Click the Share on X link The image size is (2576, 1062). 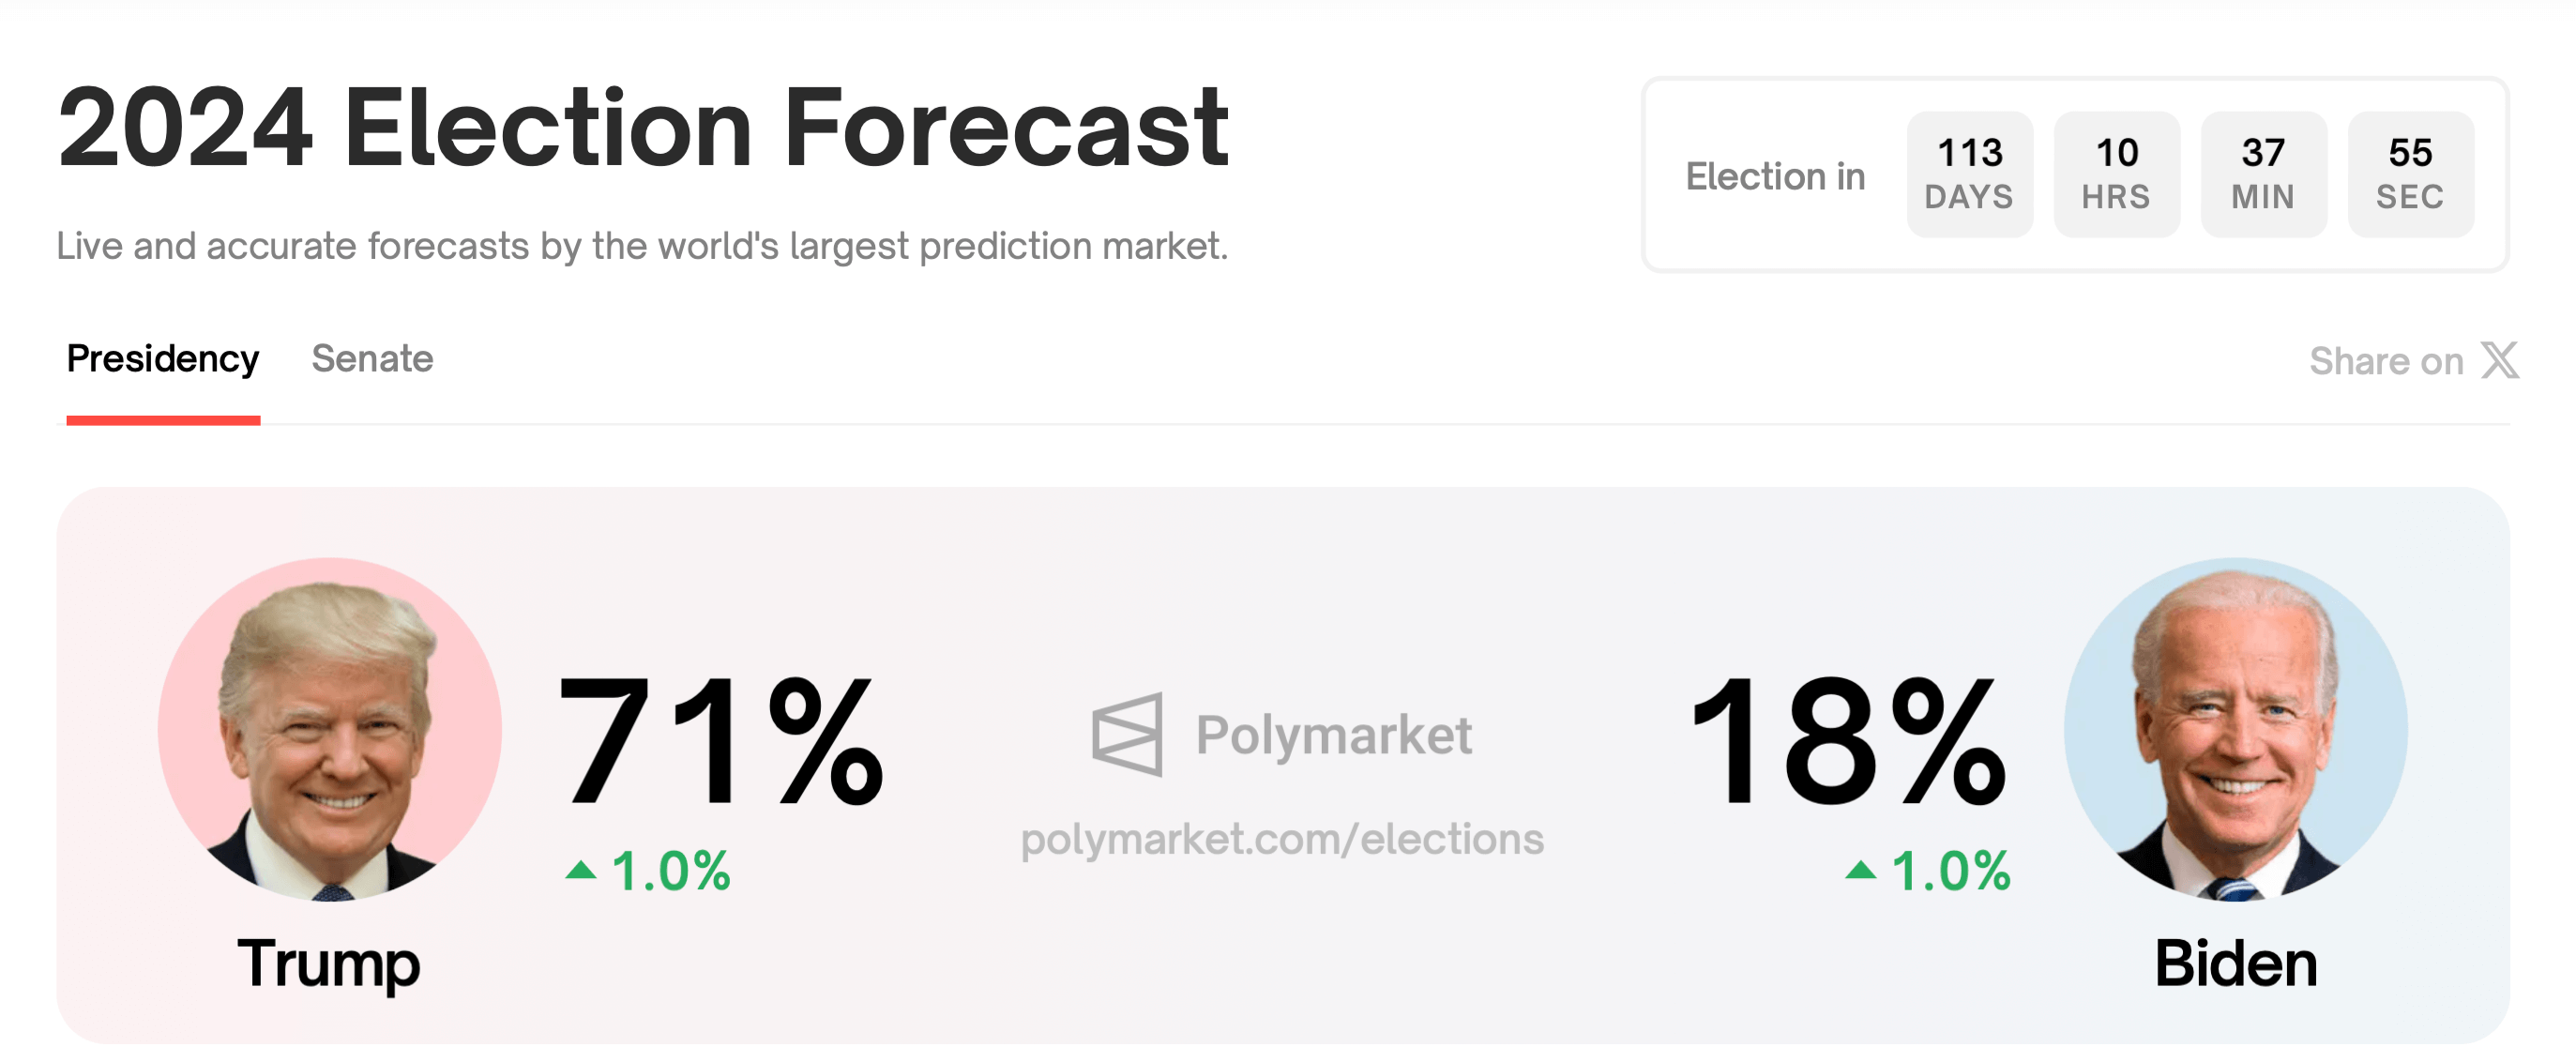[x=2414, y=360]
